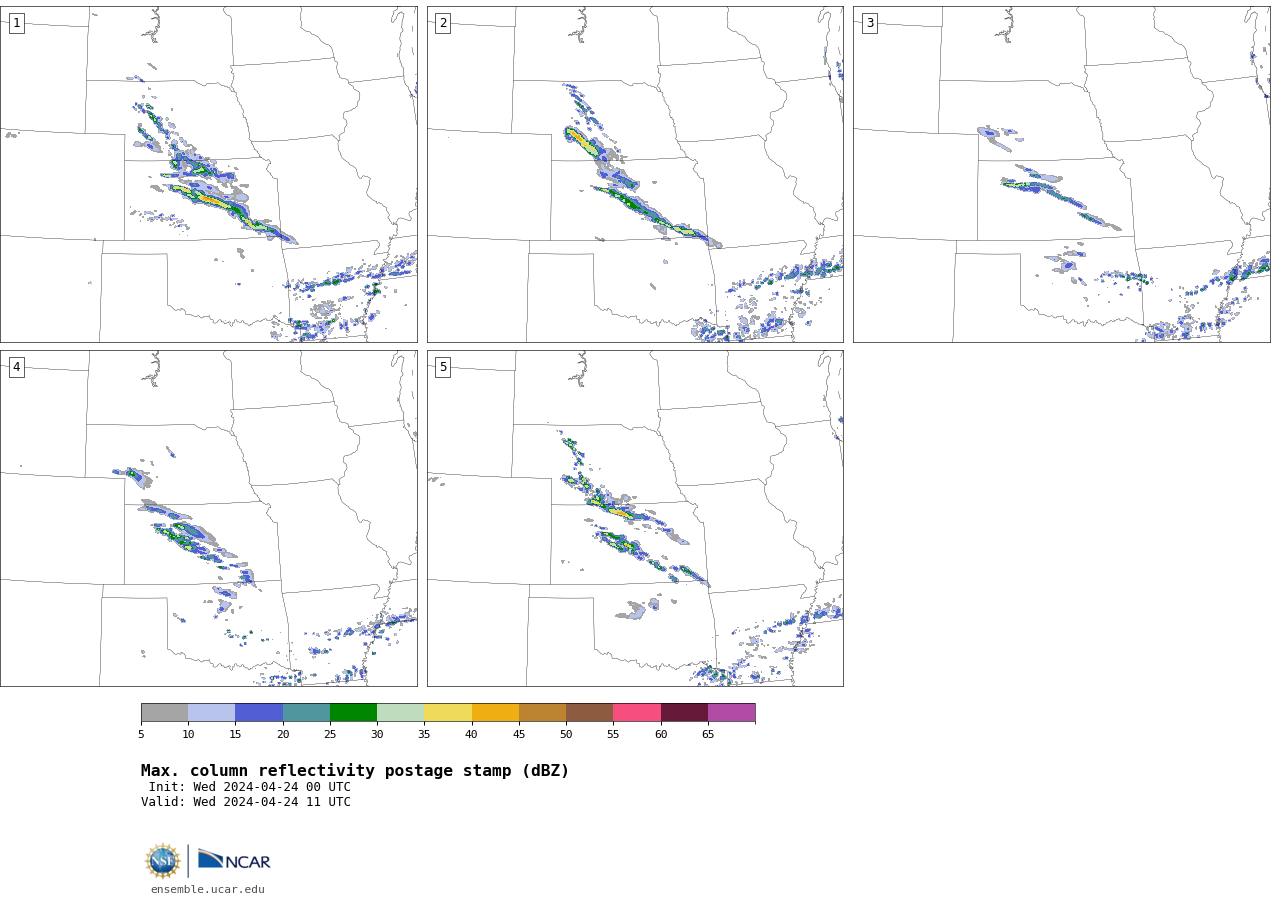Click the light lavender 10-15 dBZ swatch
This screenshot has width=1280, height=901.
211,713
